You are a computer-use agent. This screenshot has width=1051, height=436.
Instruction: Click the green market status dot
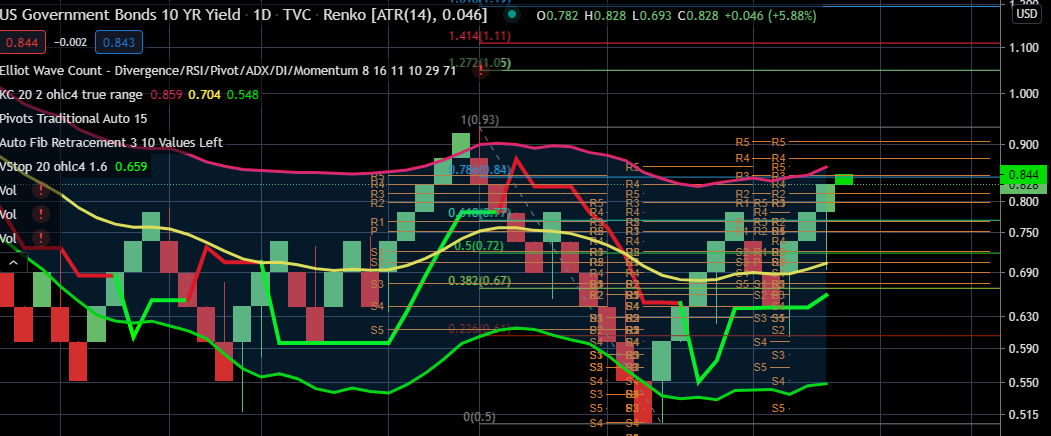point(512,14)
